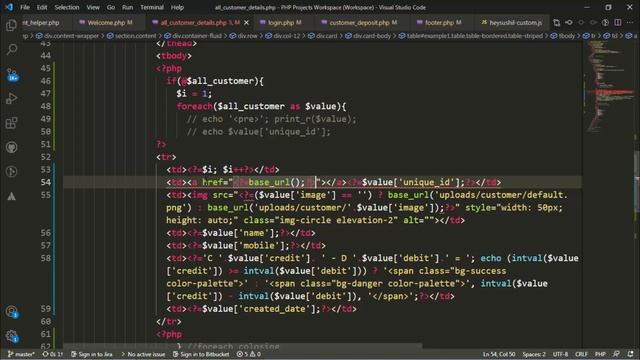Open the Accounts icon in activity bar

pos(11,312)
